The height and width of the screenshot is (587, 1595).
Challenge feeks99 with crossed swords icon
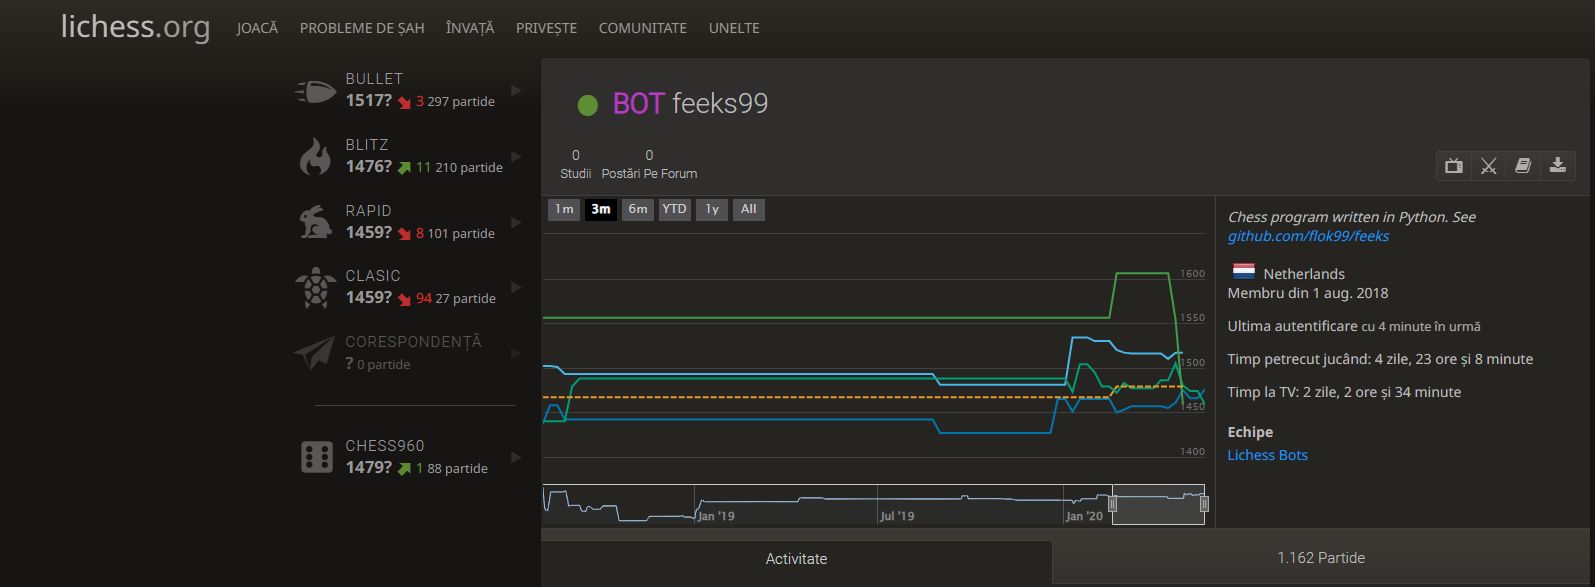1488,166
